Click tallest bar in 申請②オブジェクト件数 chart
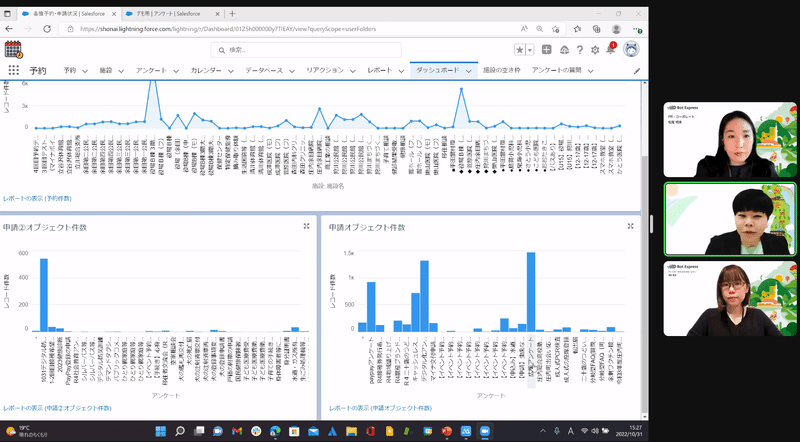This screenshot has height=442, width=800. 44,295
